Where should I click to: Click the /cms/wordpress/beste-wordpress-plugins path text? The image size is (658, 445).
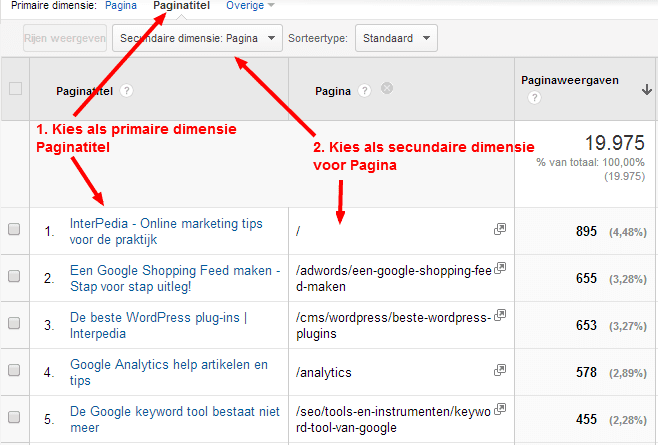[x=393, y=325]
